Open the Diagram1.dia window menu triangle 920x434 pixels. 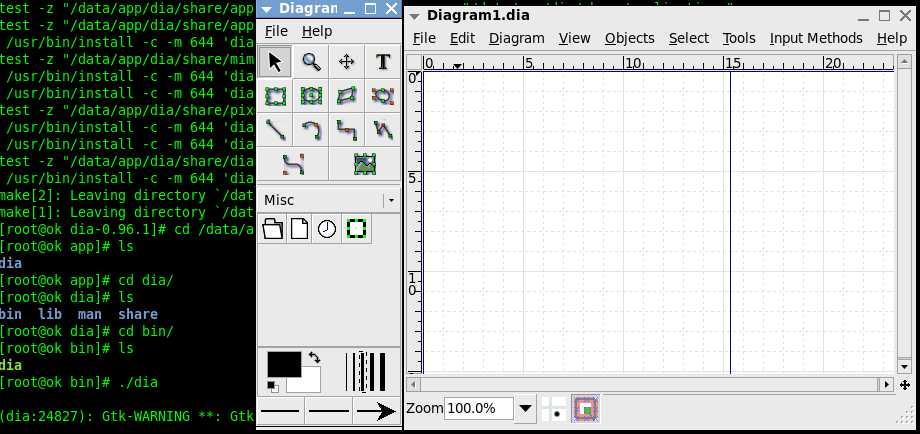pyautogui.click(x=415, y=16)
